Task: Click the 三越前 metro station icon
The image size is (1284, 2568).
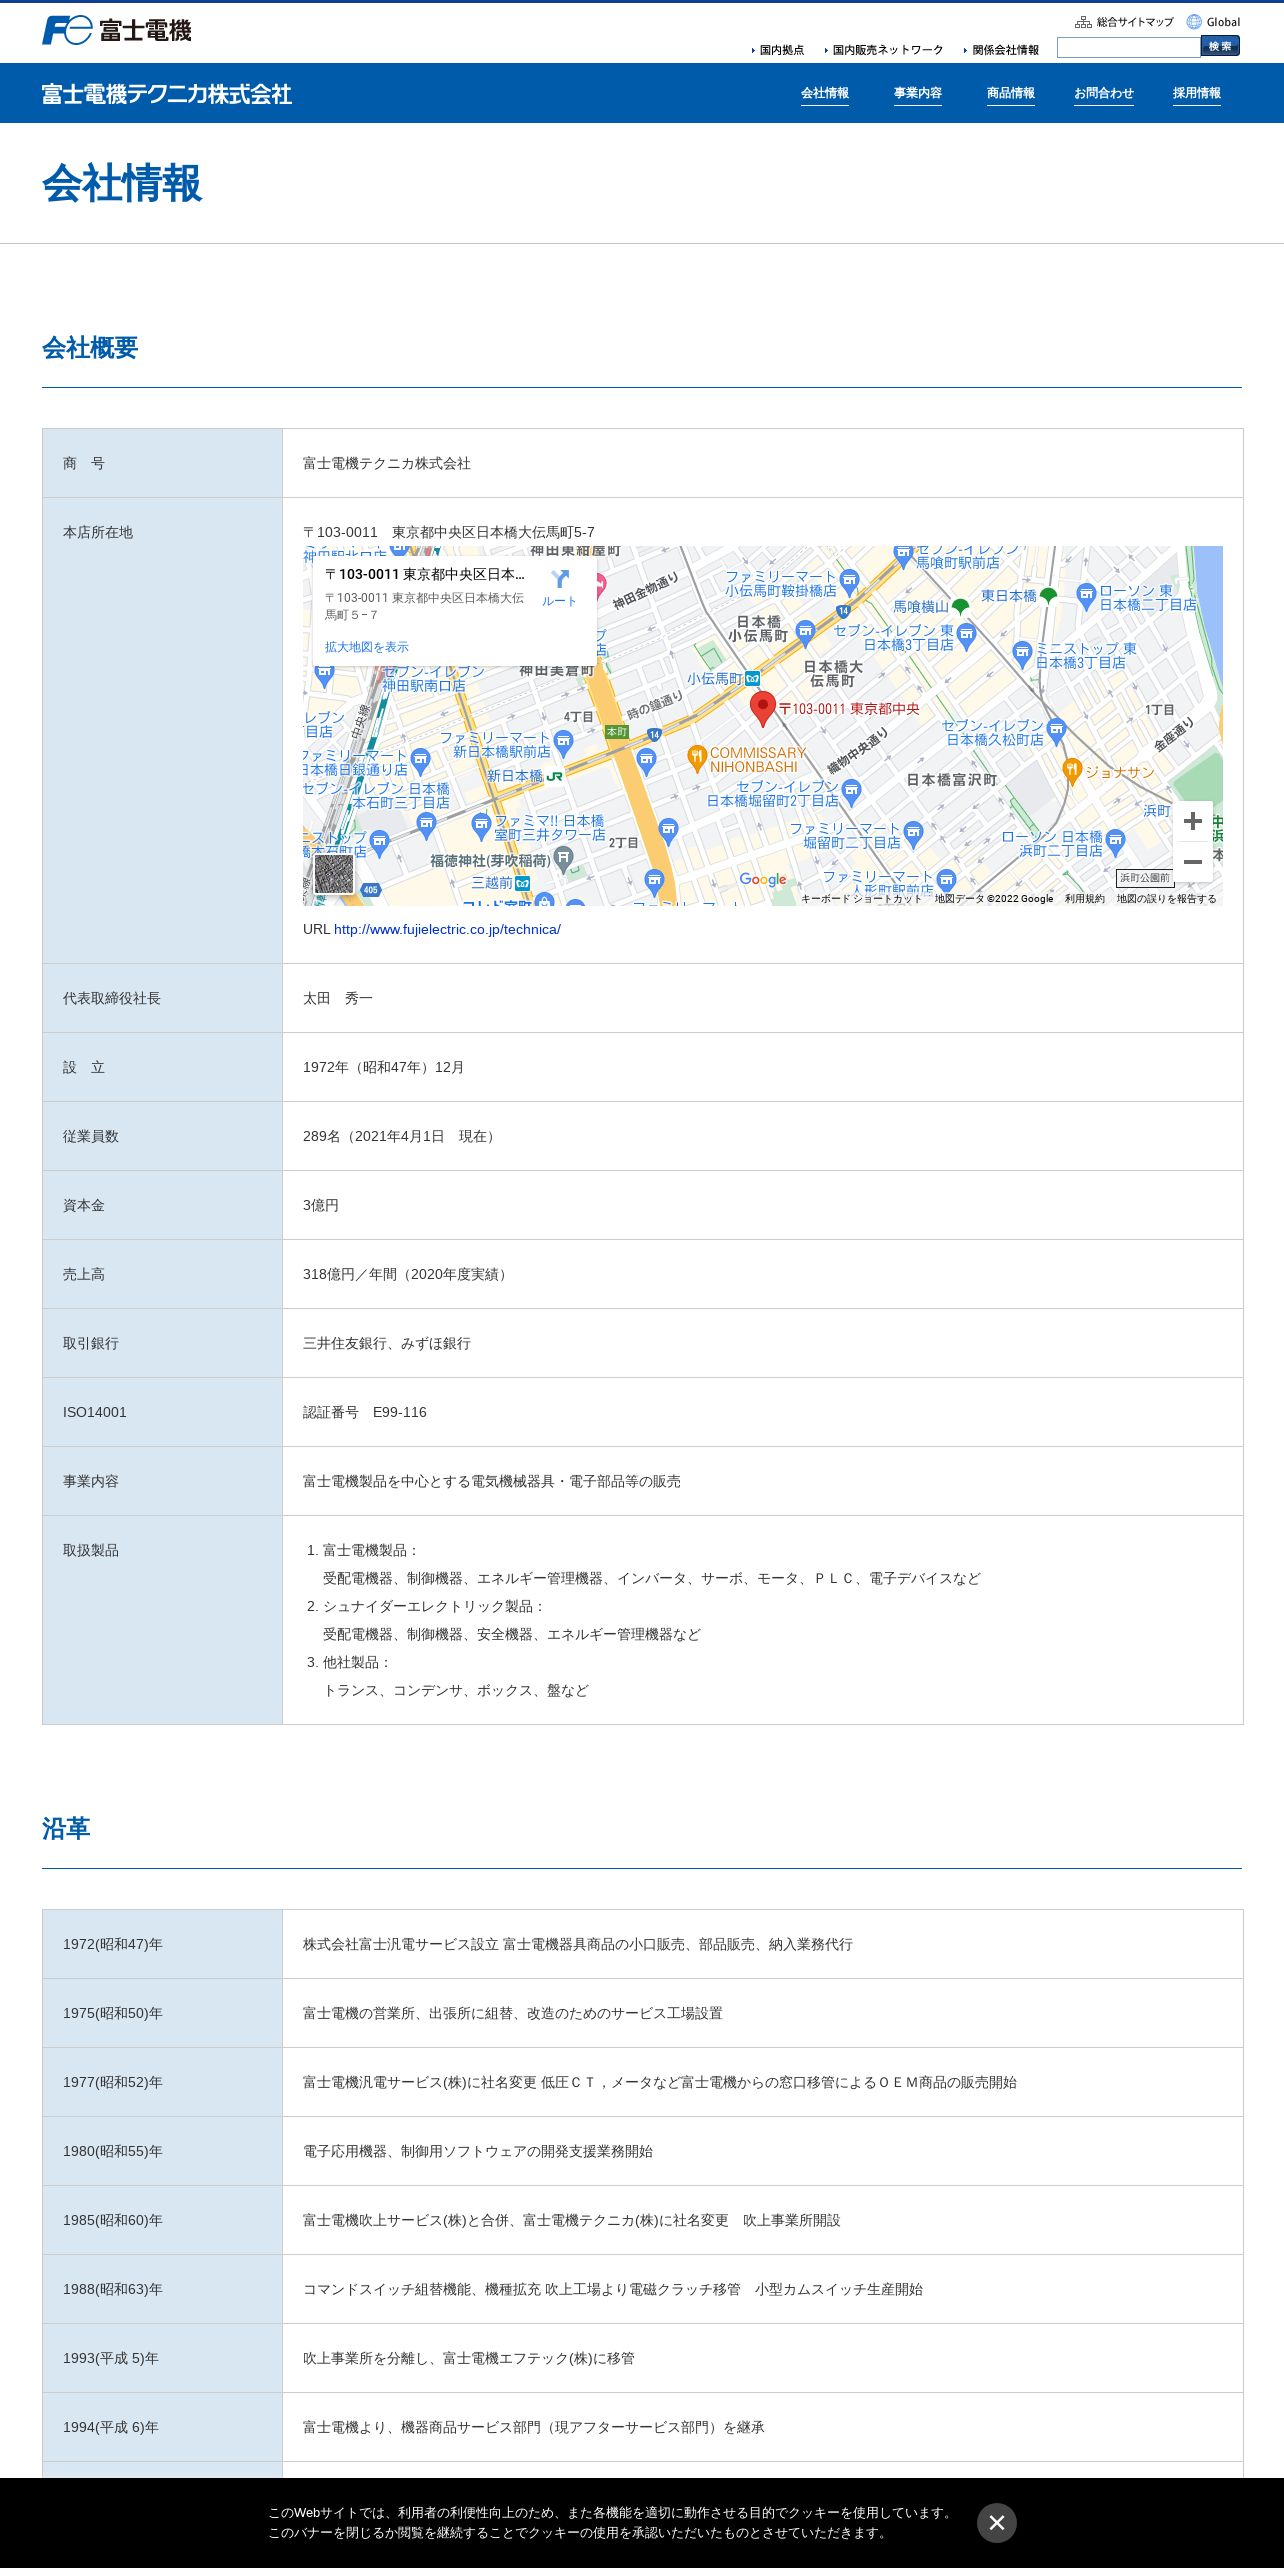Action: point(522,883)
